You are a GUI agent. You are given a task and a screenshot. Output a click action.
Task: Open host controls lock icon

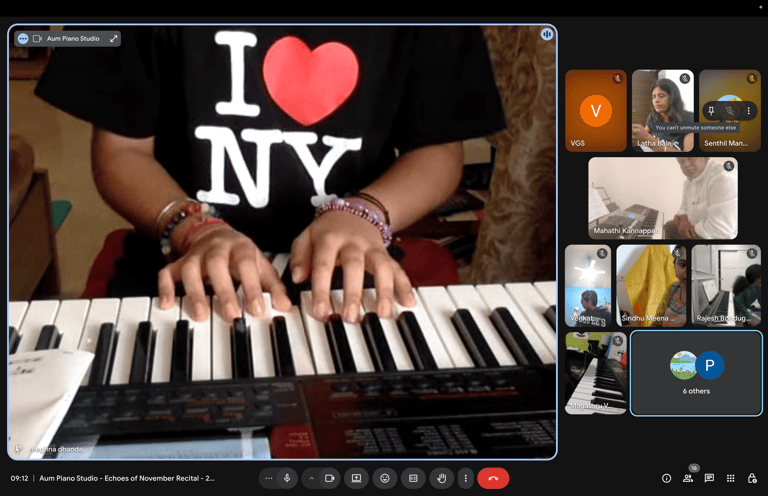pos(752,478)
